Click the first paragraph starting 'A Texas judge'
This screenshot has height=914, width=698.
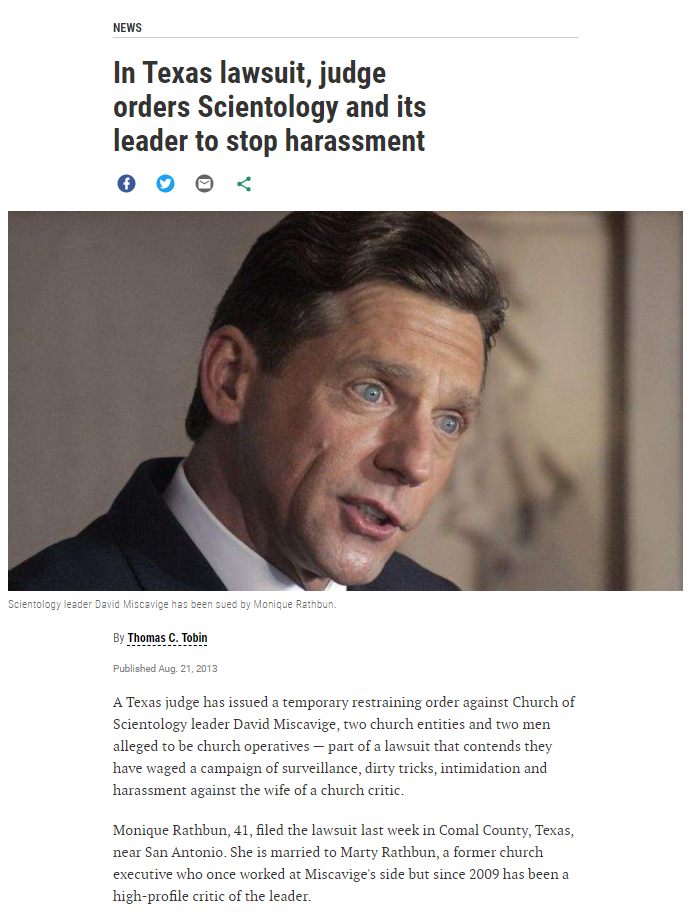[344, 746]
